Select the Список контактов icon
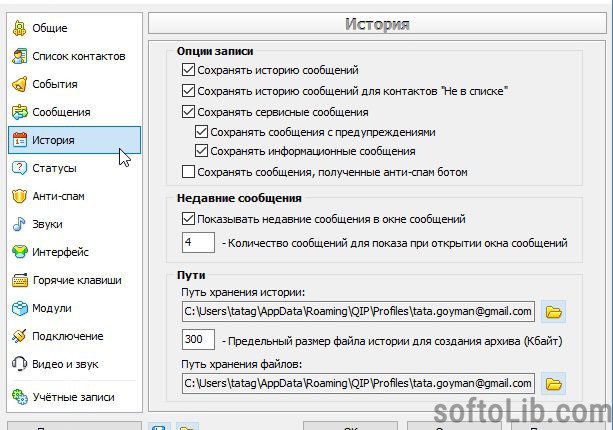The image size is (613, 430). (19, 56)
